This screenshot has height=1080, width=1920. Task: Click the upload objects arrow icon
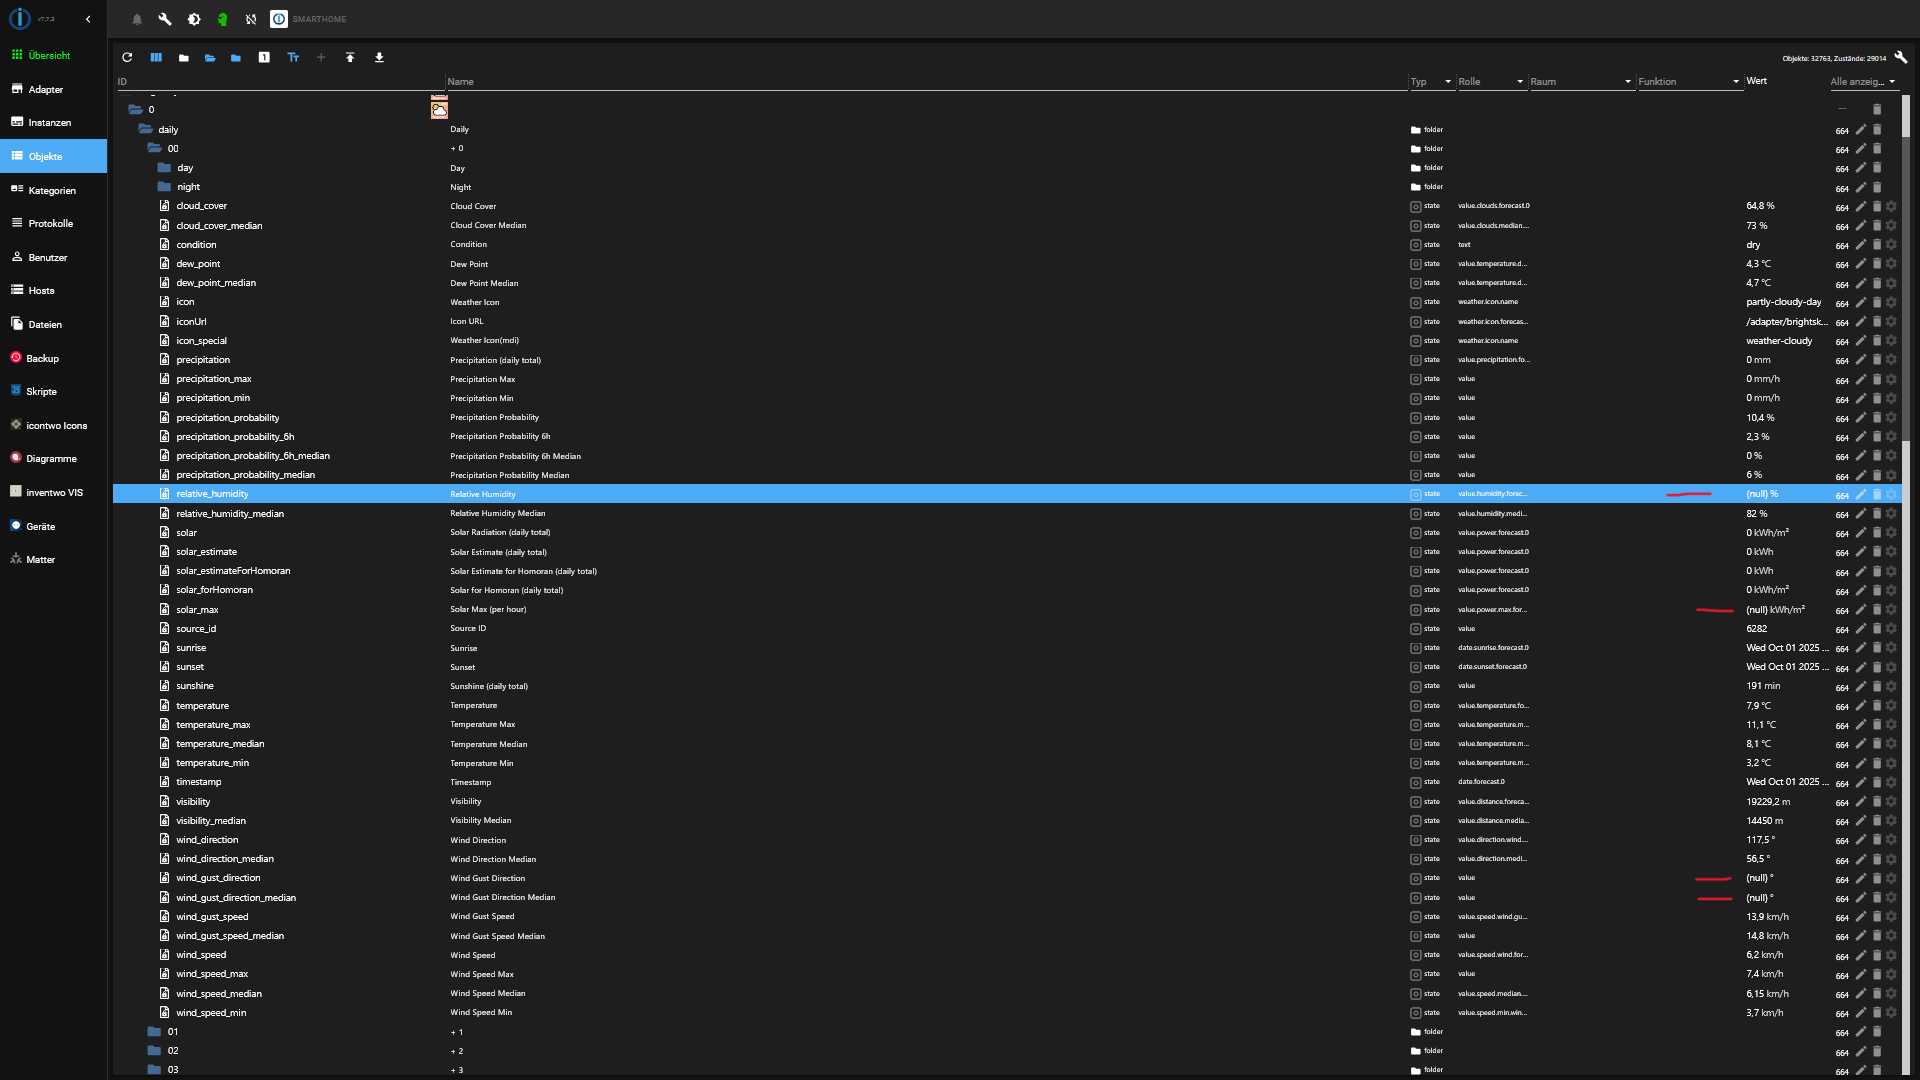coord(350,58)
